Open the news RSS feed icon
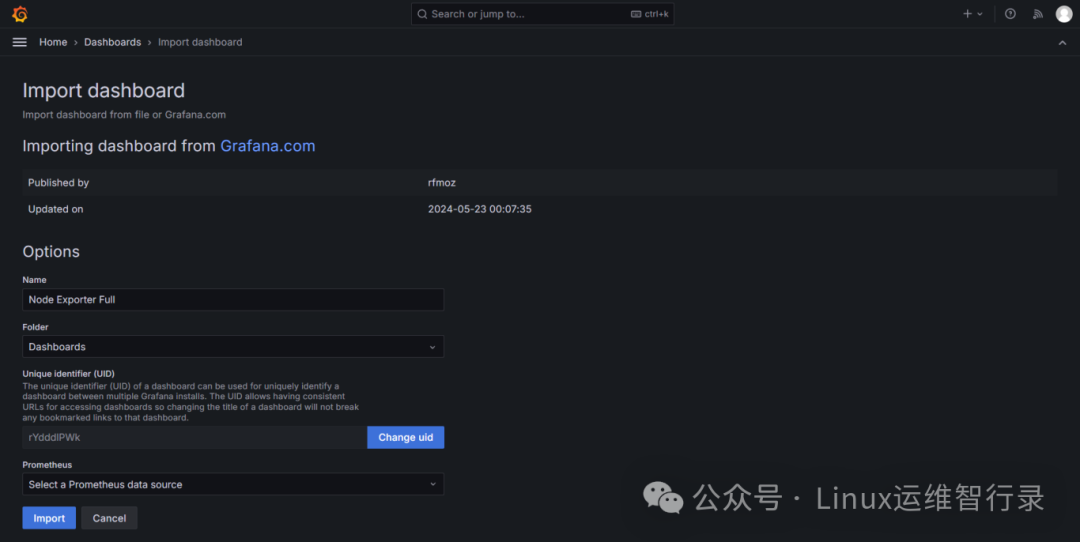Image resolution: width=1080 pixels, height=542 pixels. click(1037, 14)
